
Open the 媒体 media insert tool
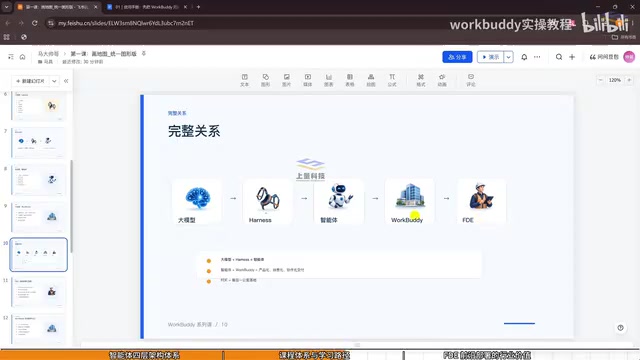tap(308, 80)
